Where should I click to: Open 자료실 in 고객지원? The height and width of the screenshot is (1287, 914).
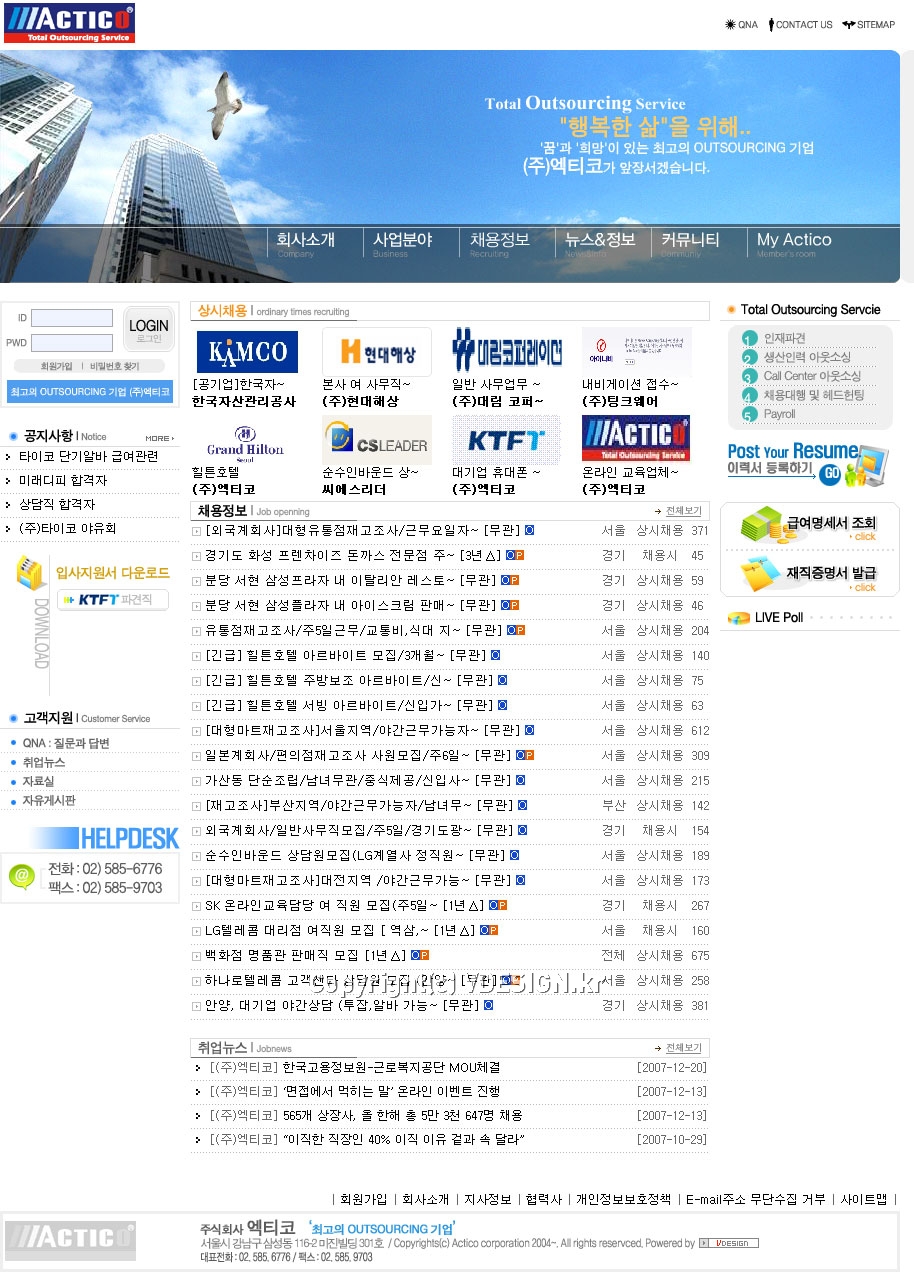click(38, 781)
